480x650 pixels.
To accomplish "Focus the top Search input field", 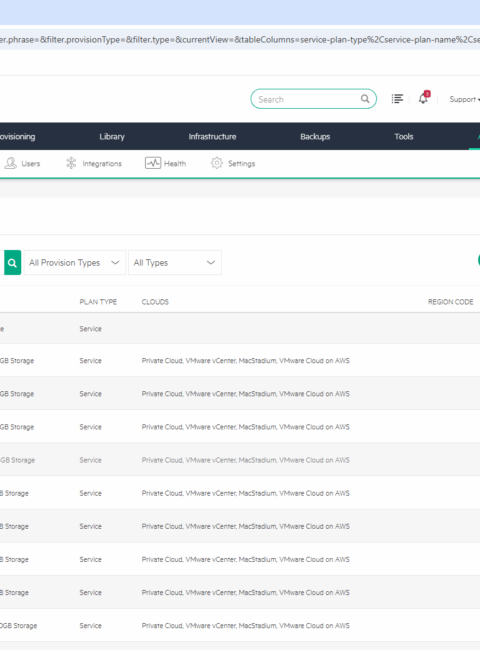I will coord(308,99).
